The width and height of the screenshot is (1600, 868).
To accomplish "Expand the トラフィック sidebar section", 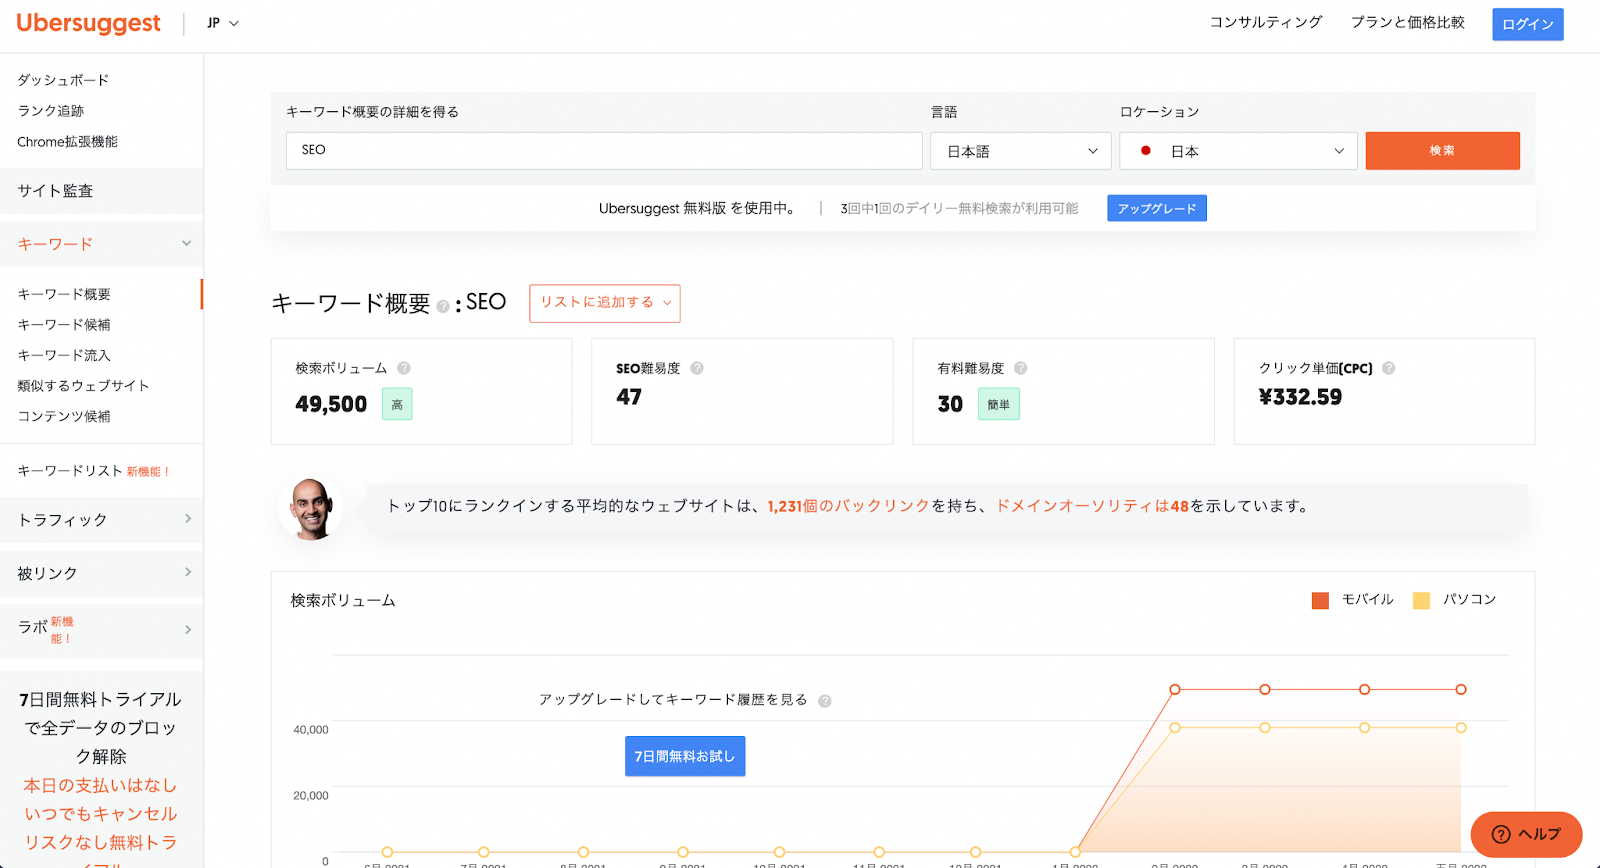I will [x=188, y=519].
